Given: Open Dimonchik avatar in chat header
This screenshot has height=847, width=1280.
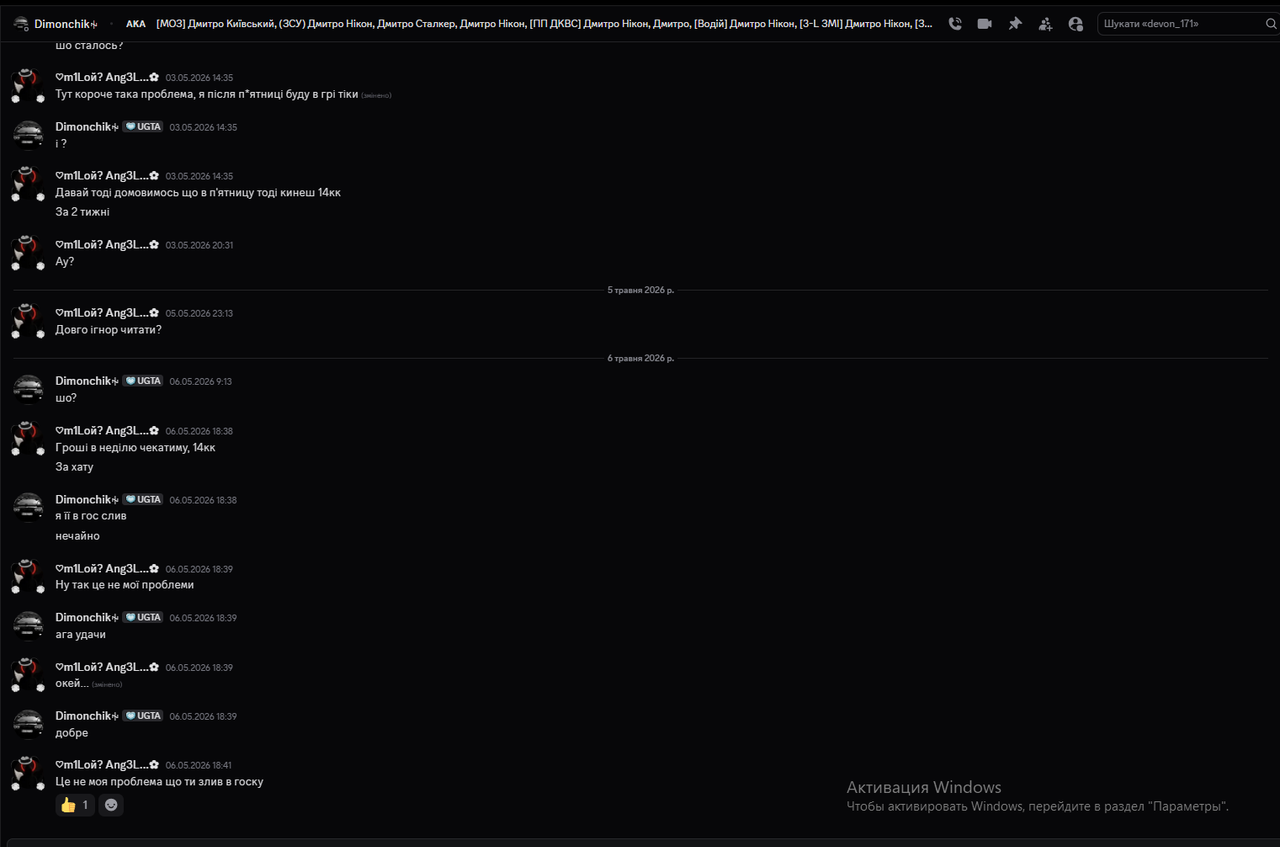Looking at the screenshot, I should [x=21, y=24].
